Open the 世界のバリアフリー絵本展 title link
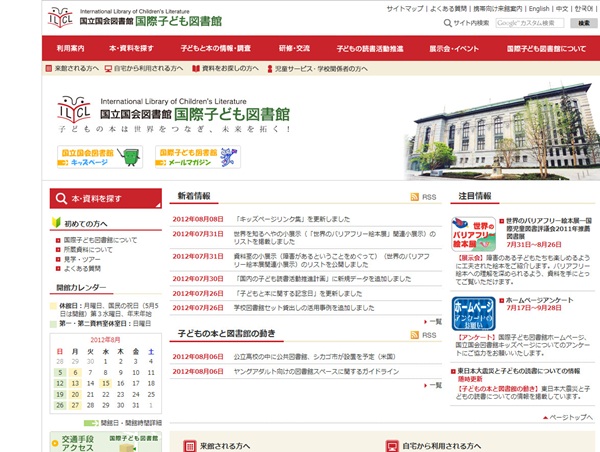The height and width of the screenshot is (452, 600). click(549, 228)
